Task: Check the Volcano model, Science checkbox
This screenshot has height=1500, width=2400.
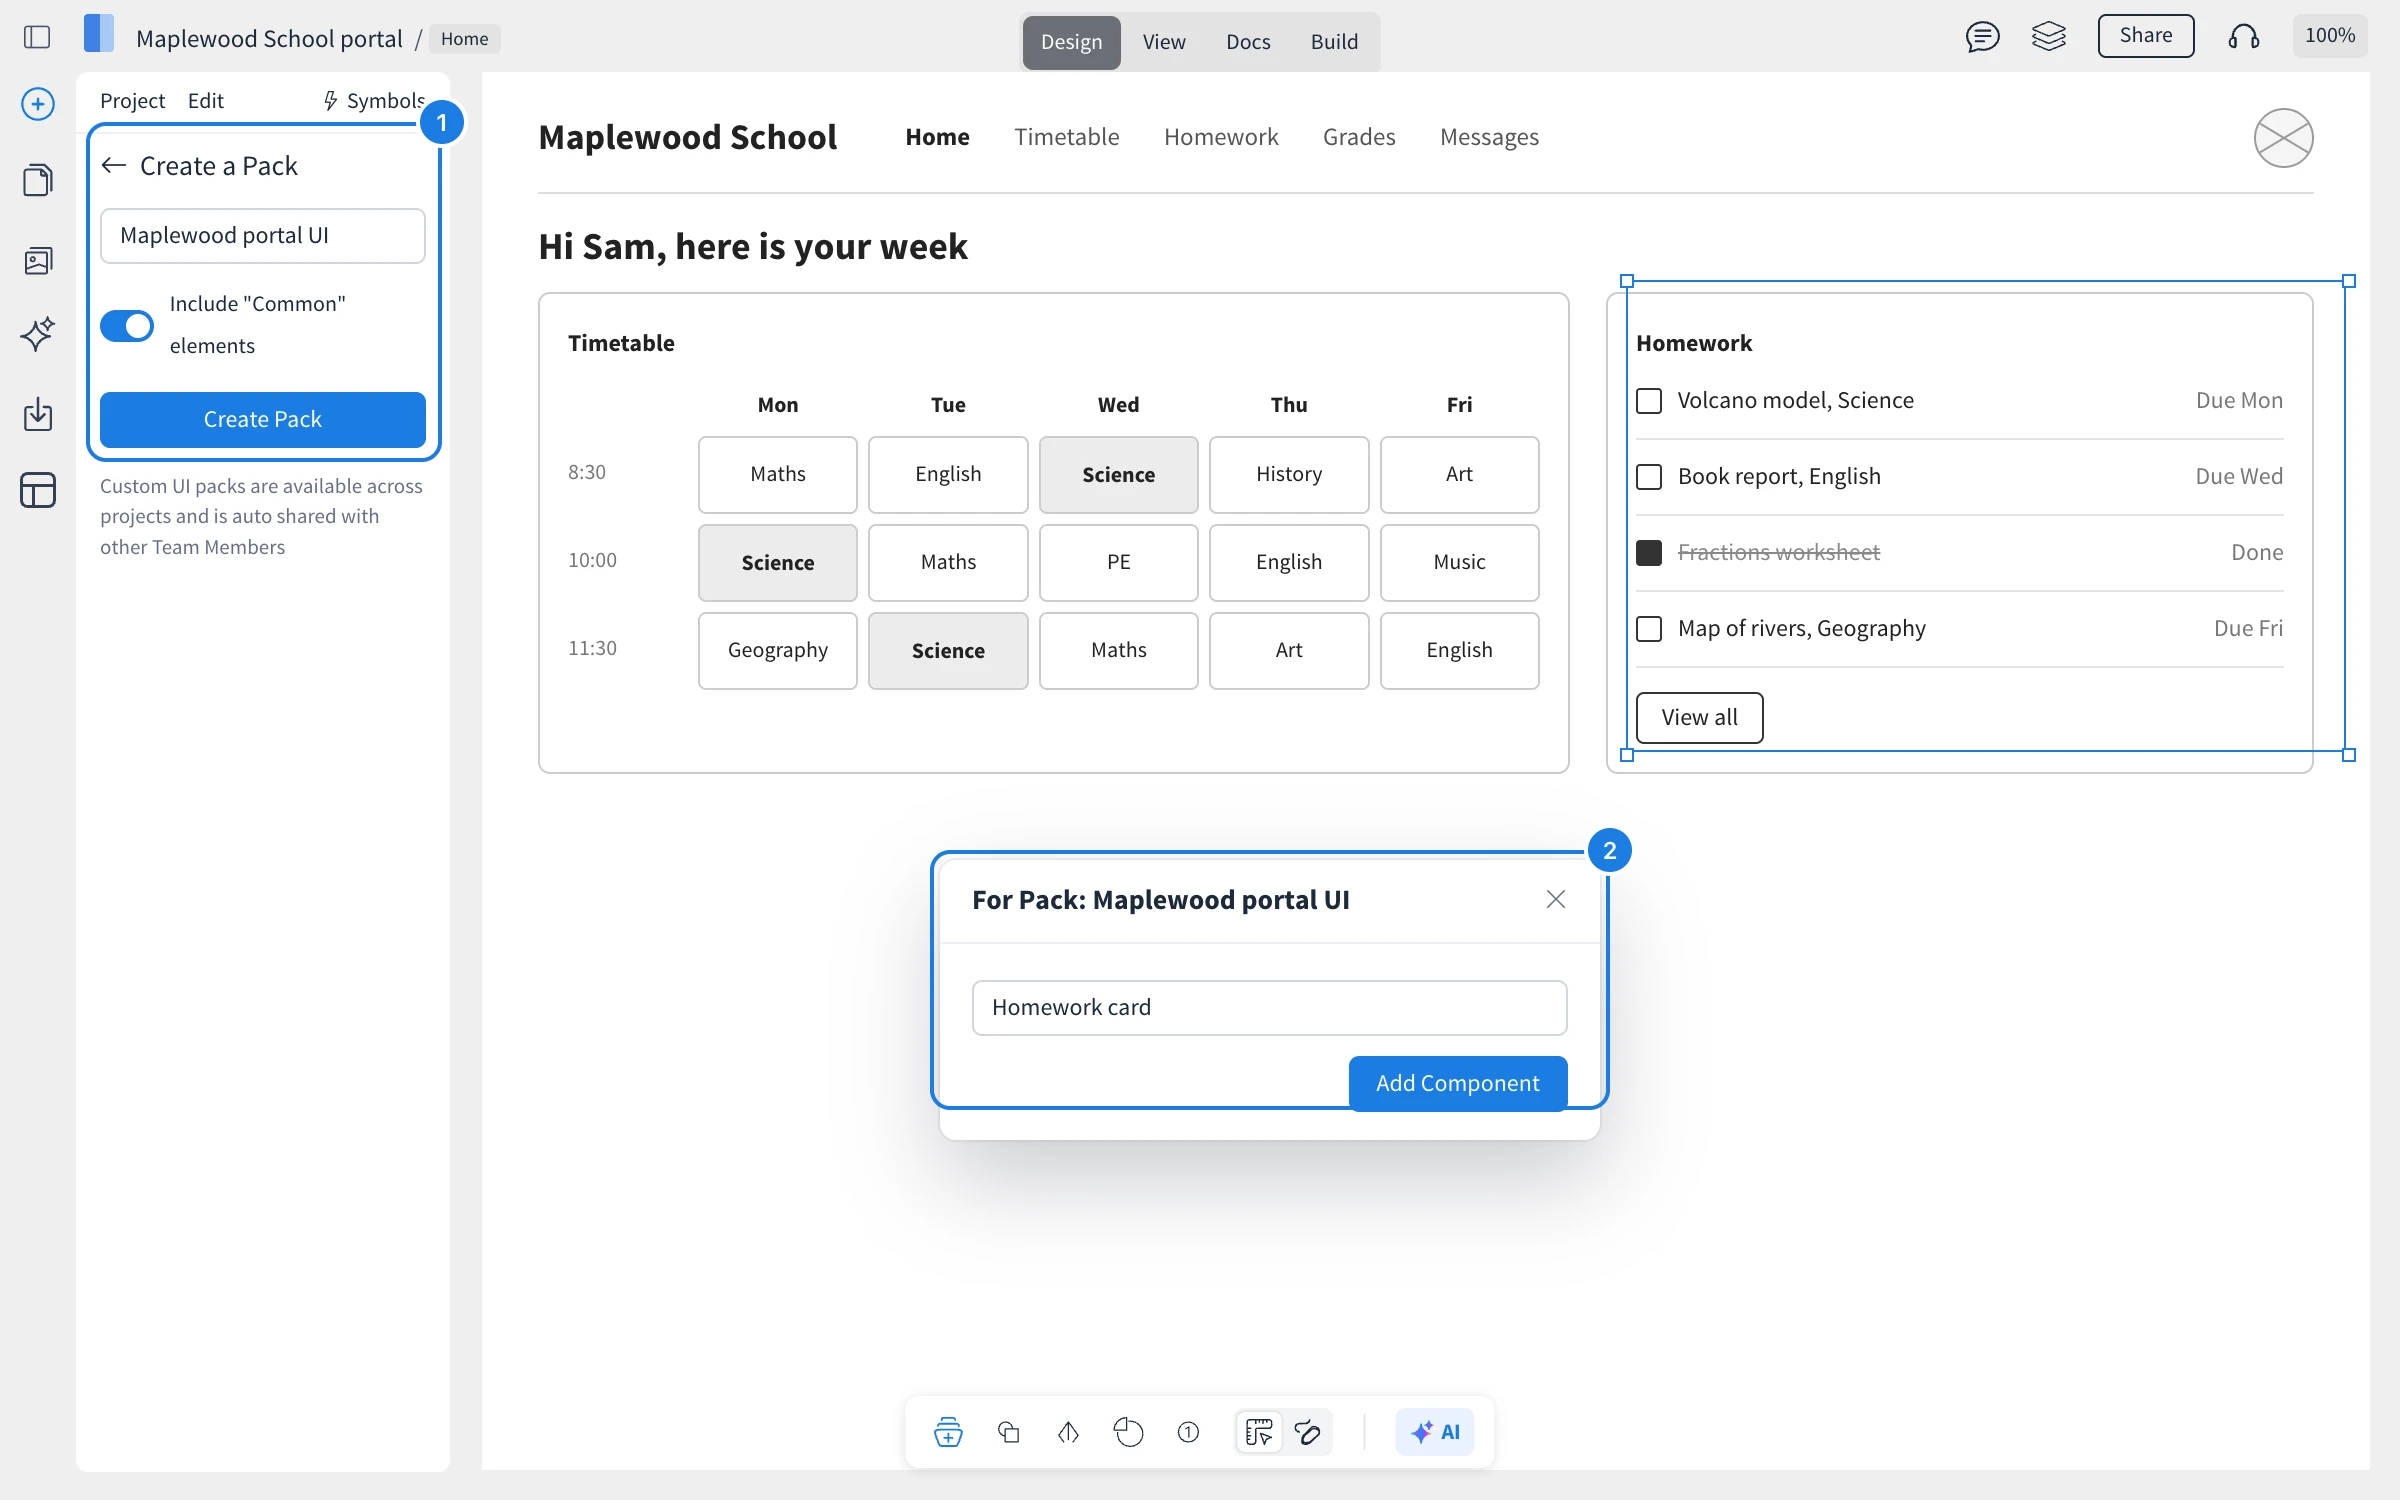Action: pyautogui.click(x=1649, y=401)
